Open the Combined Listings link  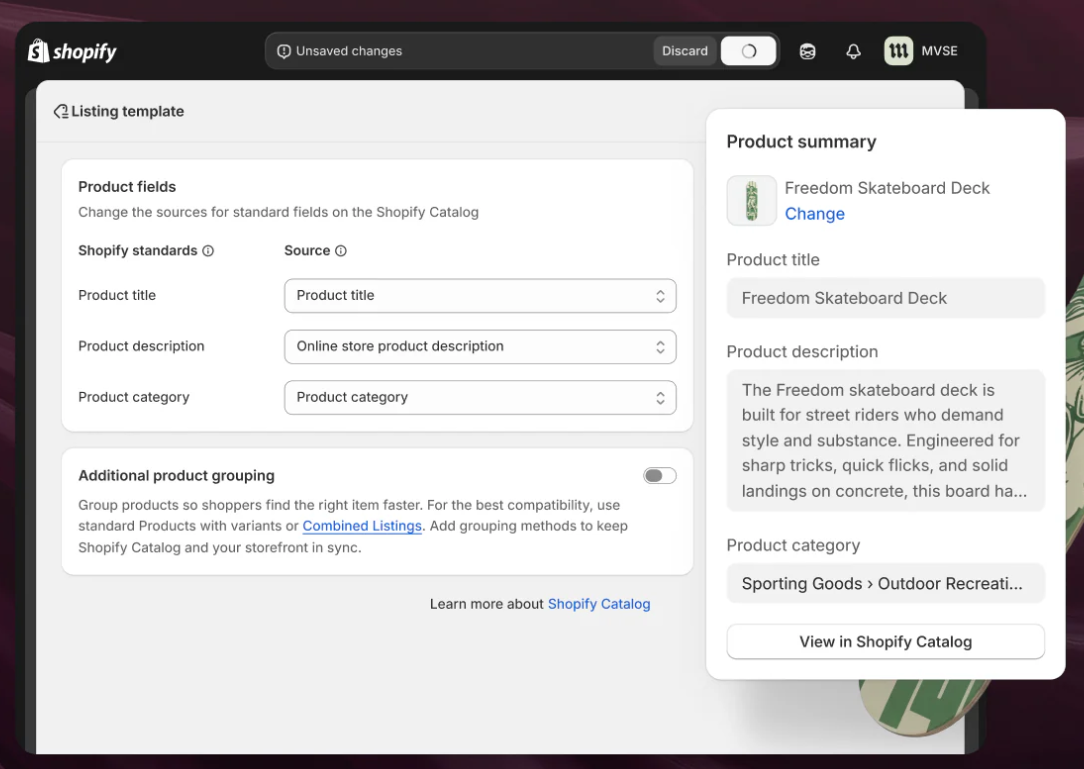(362, 525)
